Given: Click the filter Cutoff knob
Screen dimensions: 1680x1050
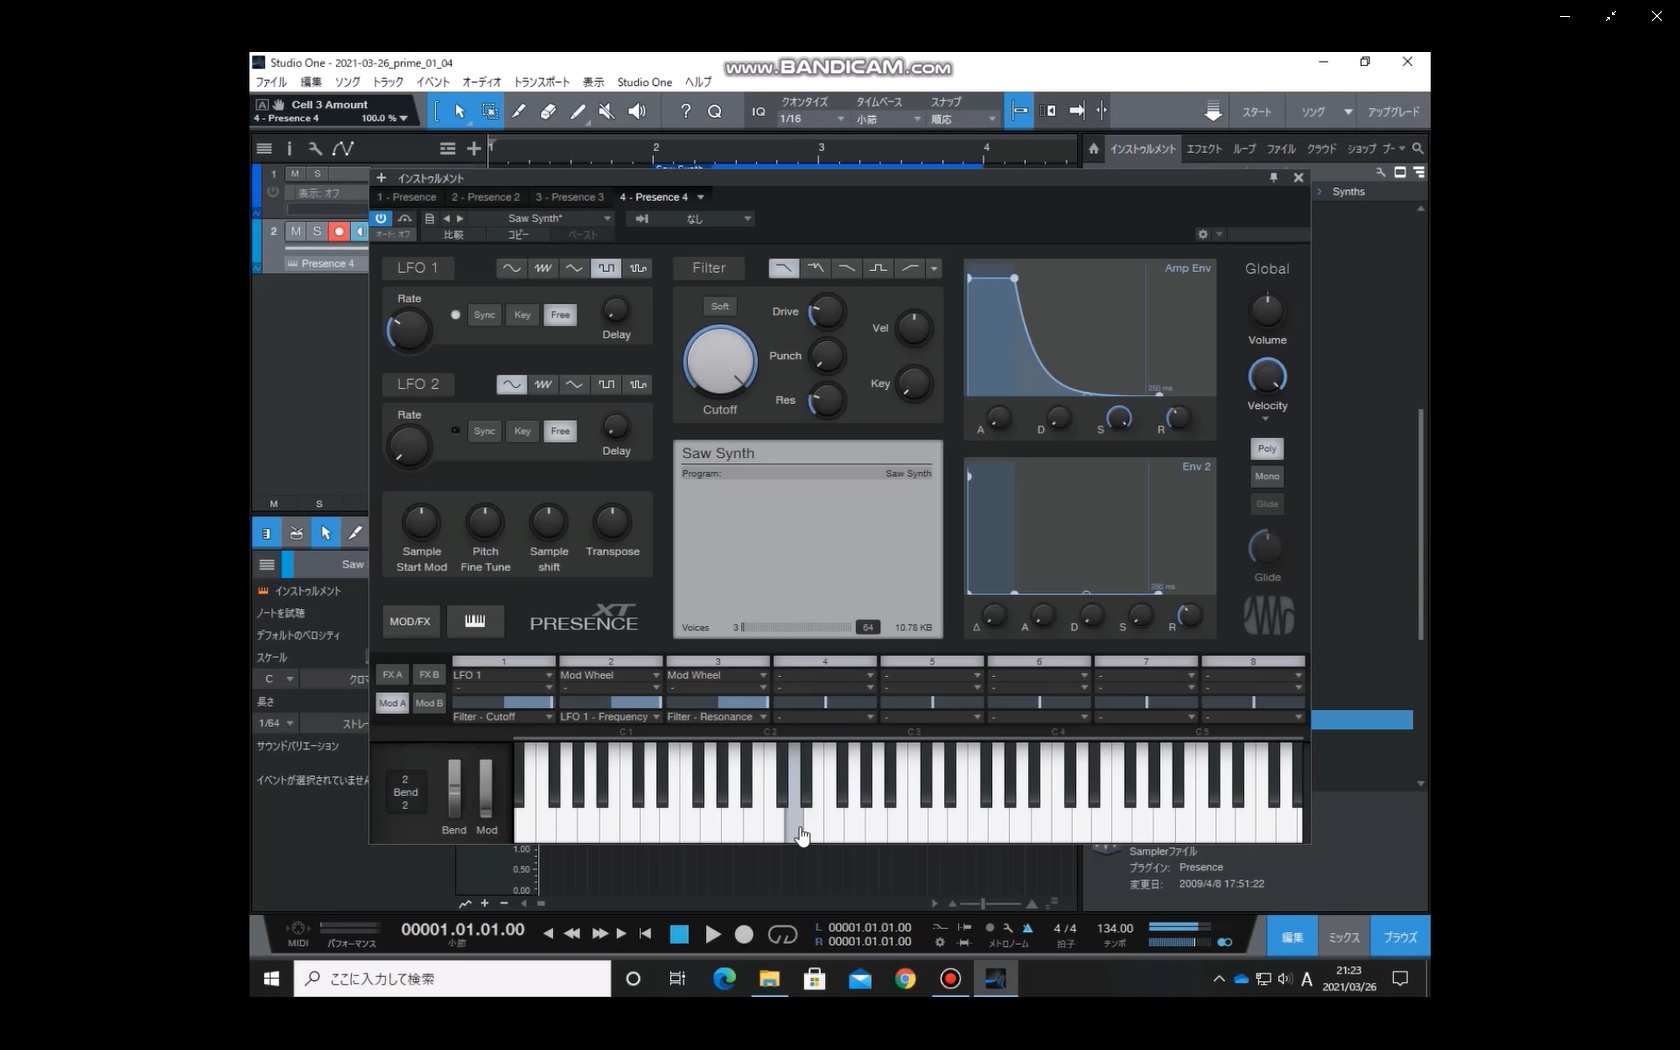Looking at the screenshot, I should (x=720, y=361).
